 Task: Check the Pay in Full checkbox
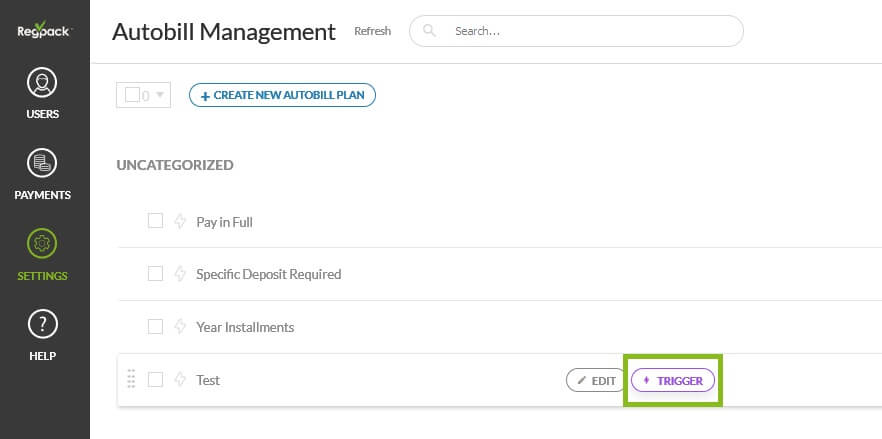[x=155, y=221]
